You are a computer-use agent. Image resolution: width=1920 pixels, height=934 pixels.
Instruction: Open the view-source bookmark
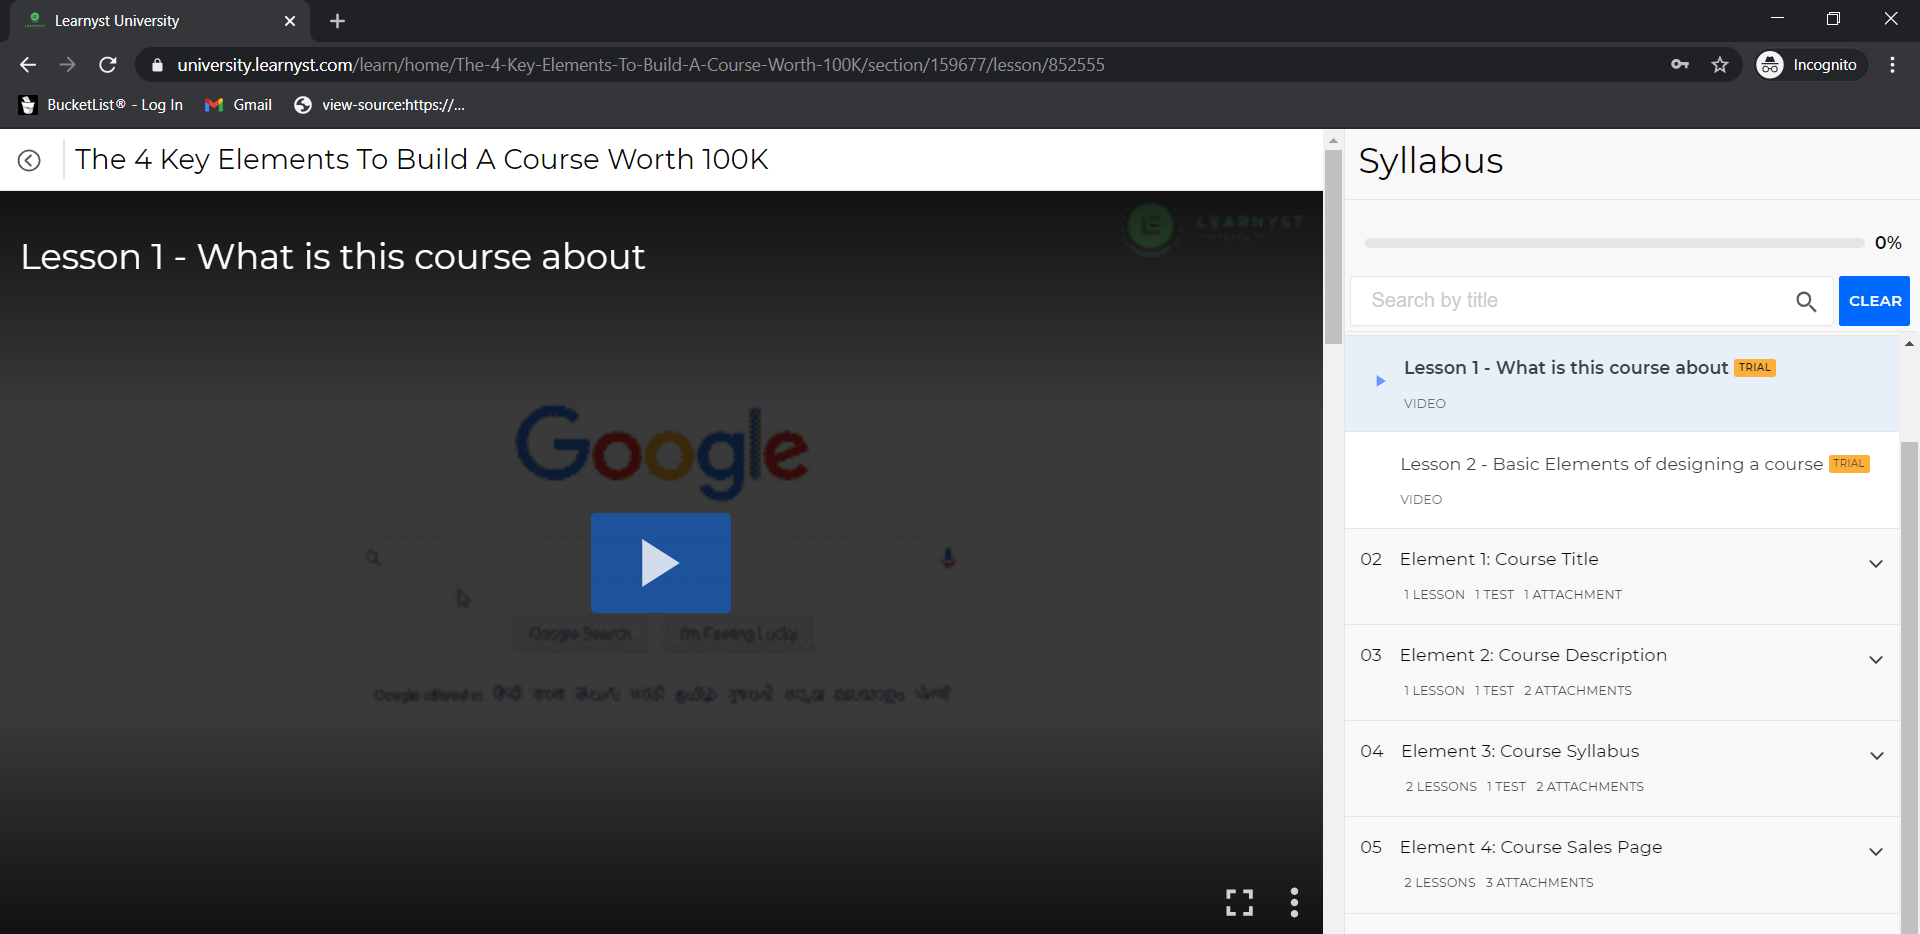[380, 105]
